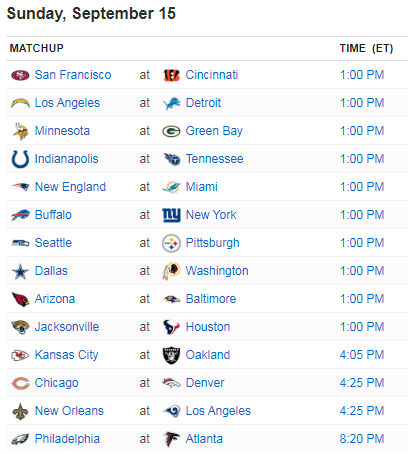Open the Kansas City team link
This screenshot has height=454, width=408.
(67, 355)
